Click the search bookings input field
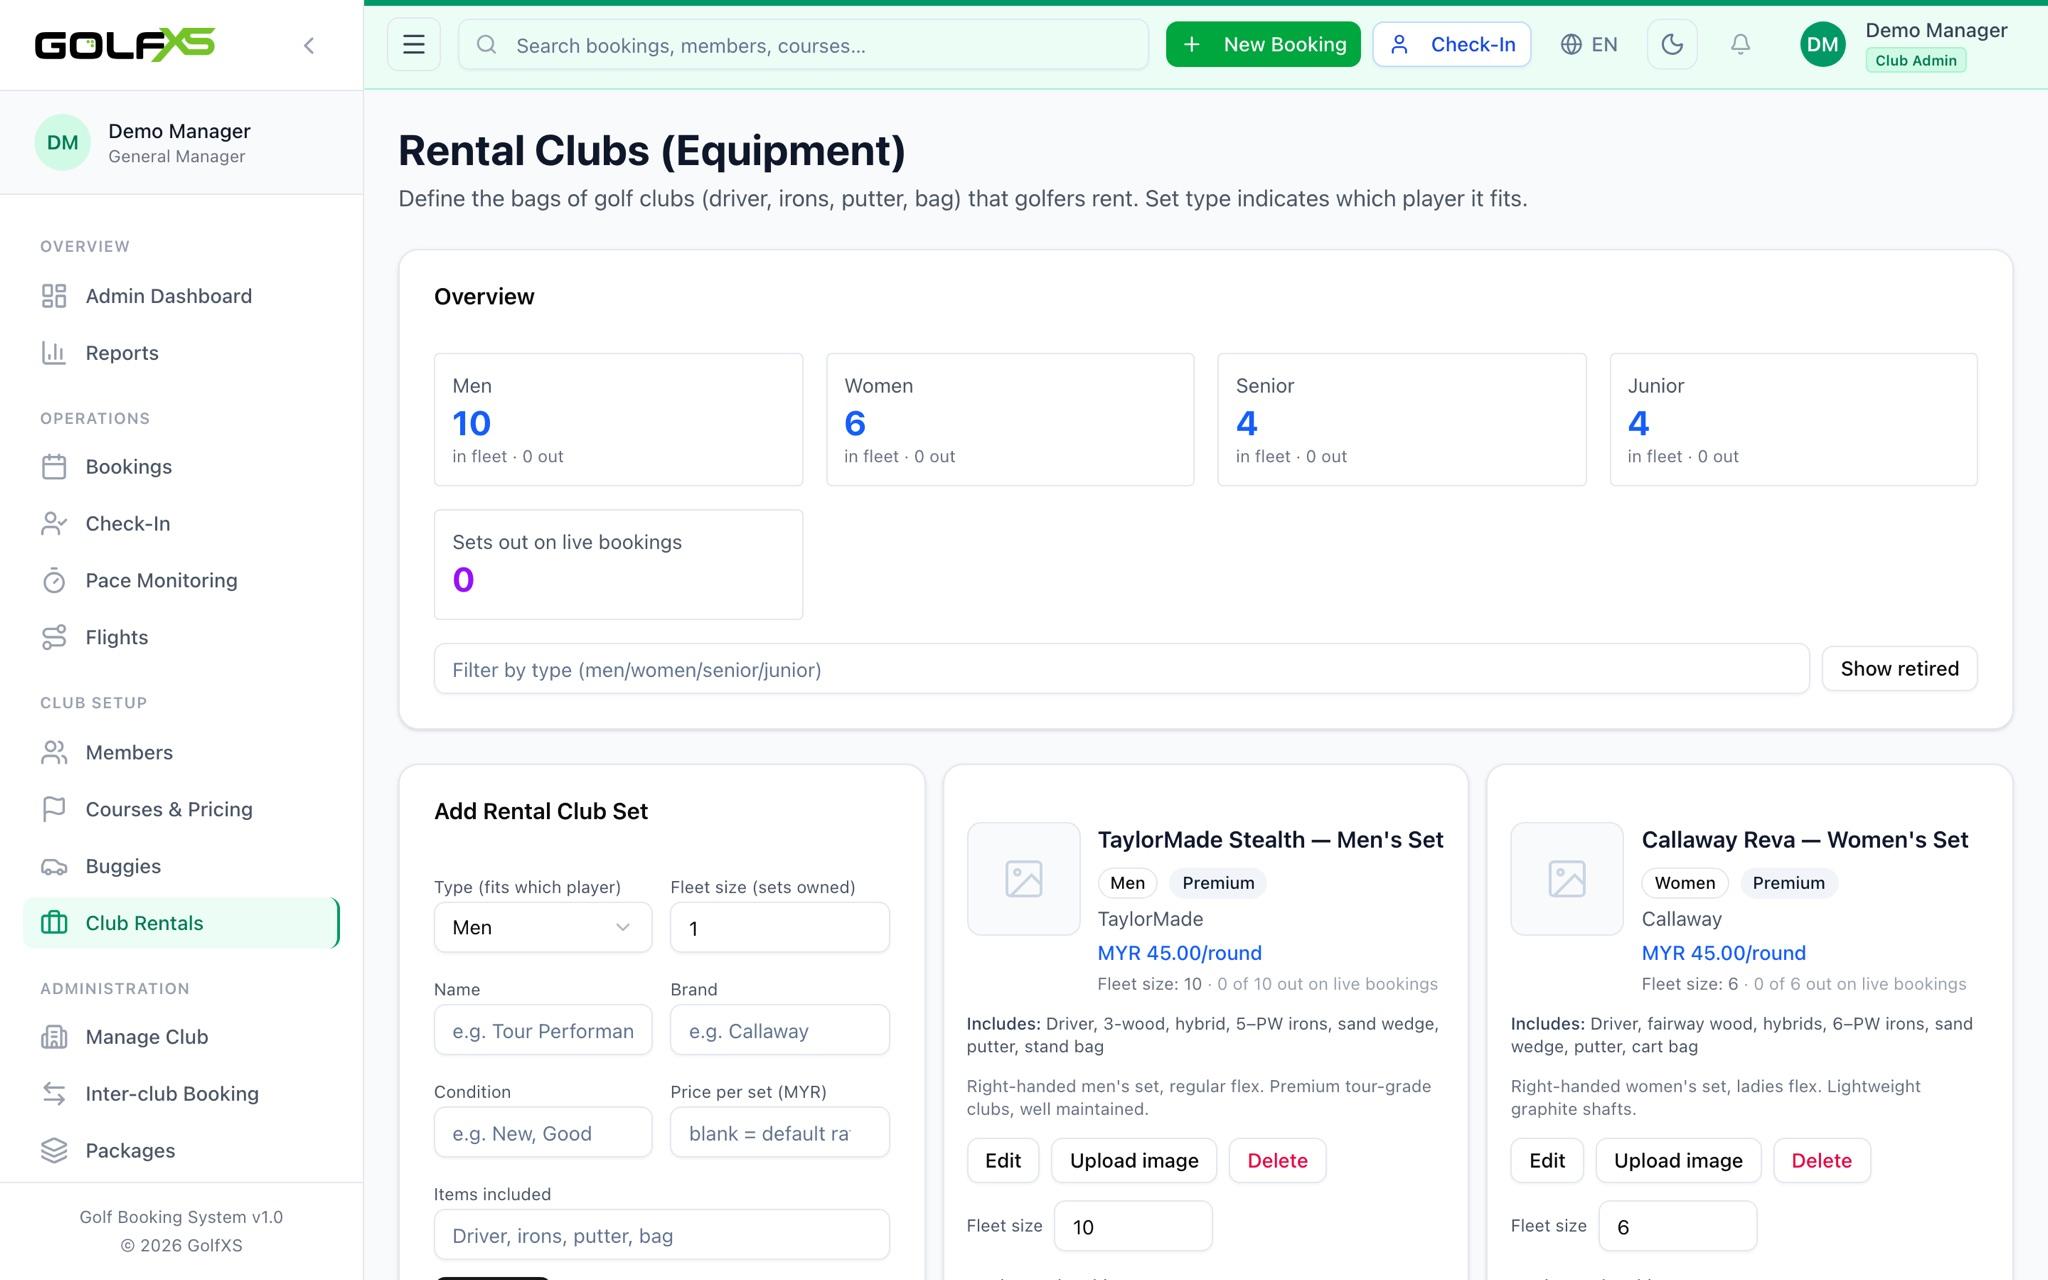 pyautogui.click(x=803, y=45)
